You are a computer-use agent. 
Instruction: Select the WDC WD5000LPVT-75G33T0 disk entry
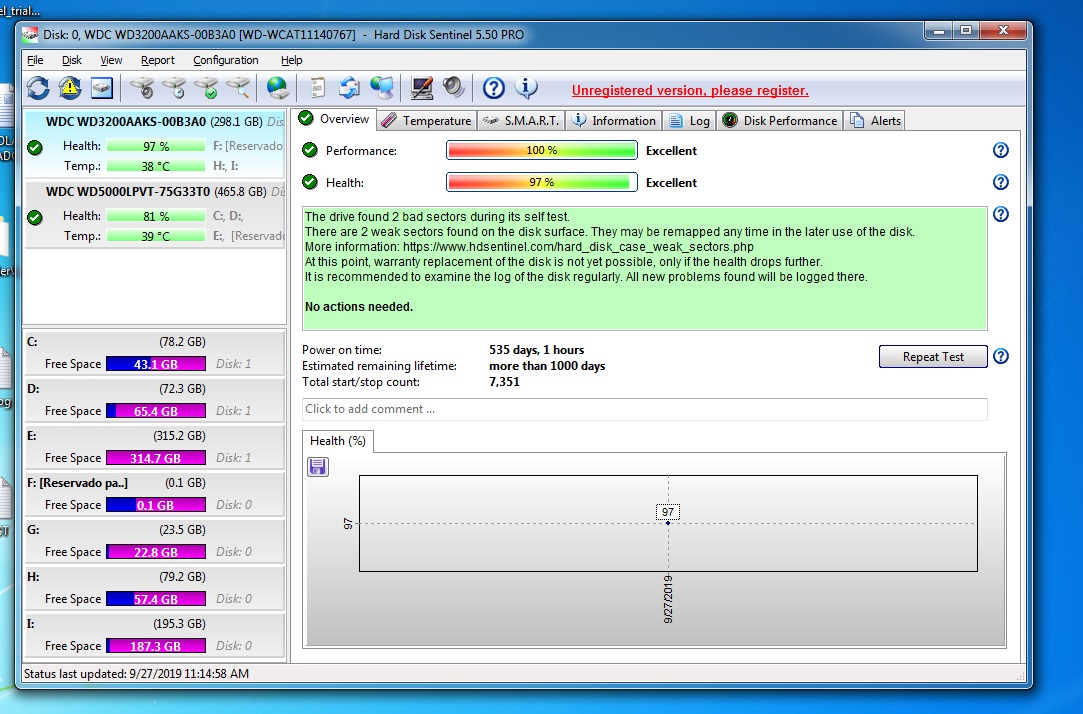coord(154,213)
